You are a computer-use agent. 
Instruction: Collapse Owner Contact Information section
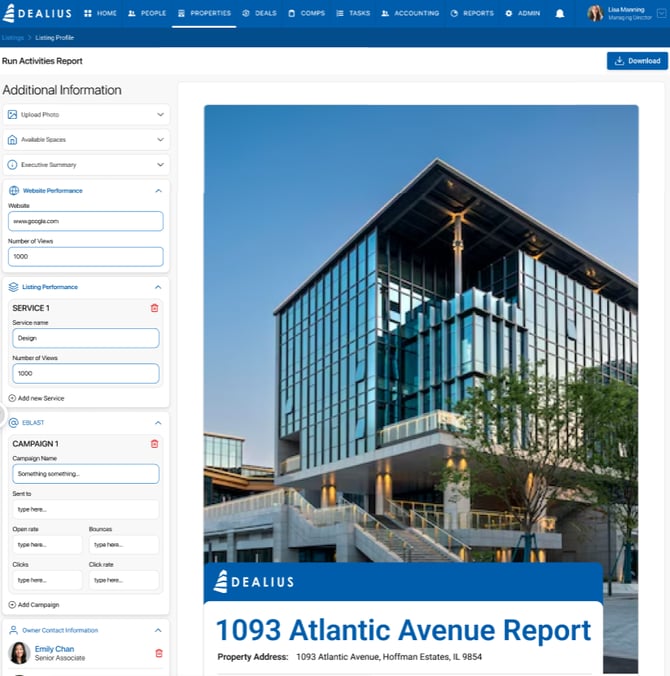click(x=158, y=630)
